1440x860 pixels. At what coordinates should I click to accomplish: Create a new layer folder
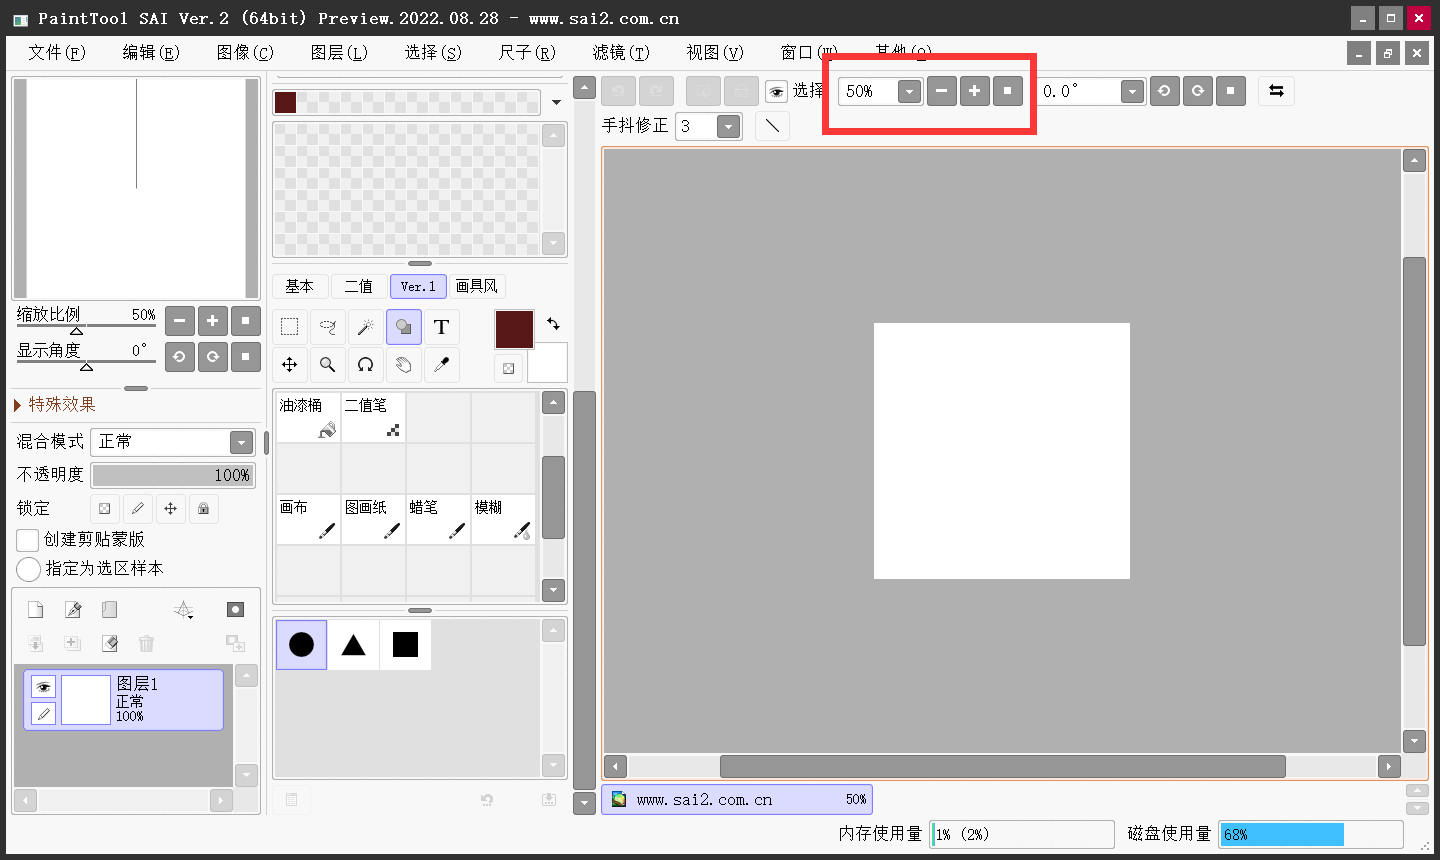[110, 610]
